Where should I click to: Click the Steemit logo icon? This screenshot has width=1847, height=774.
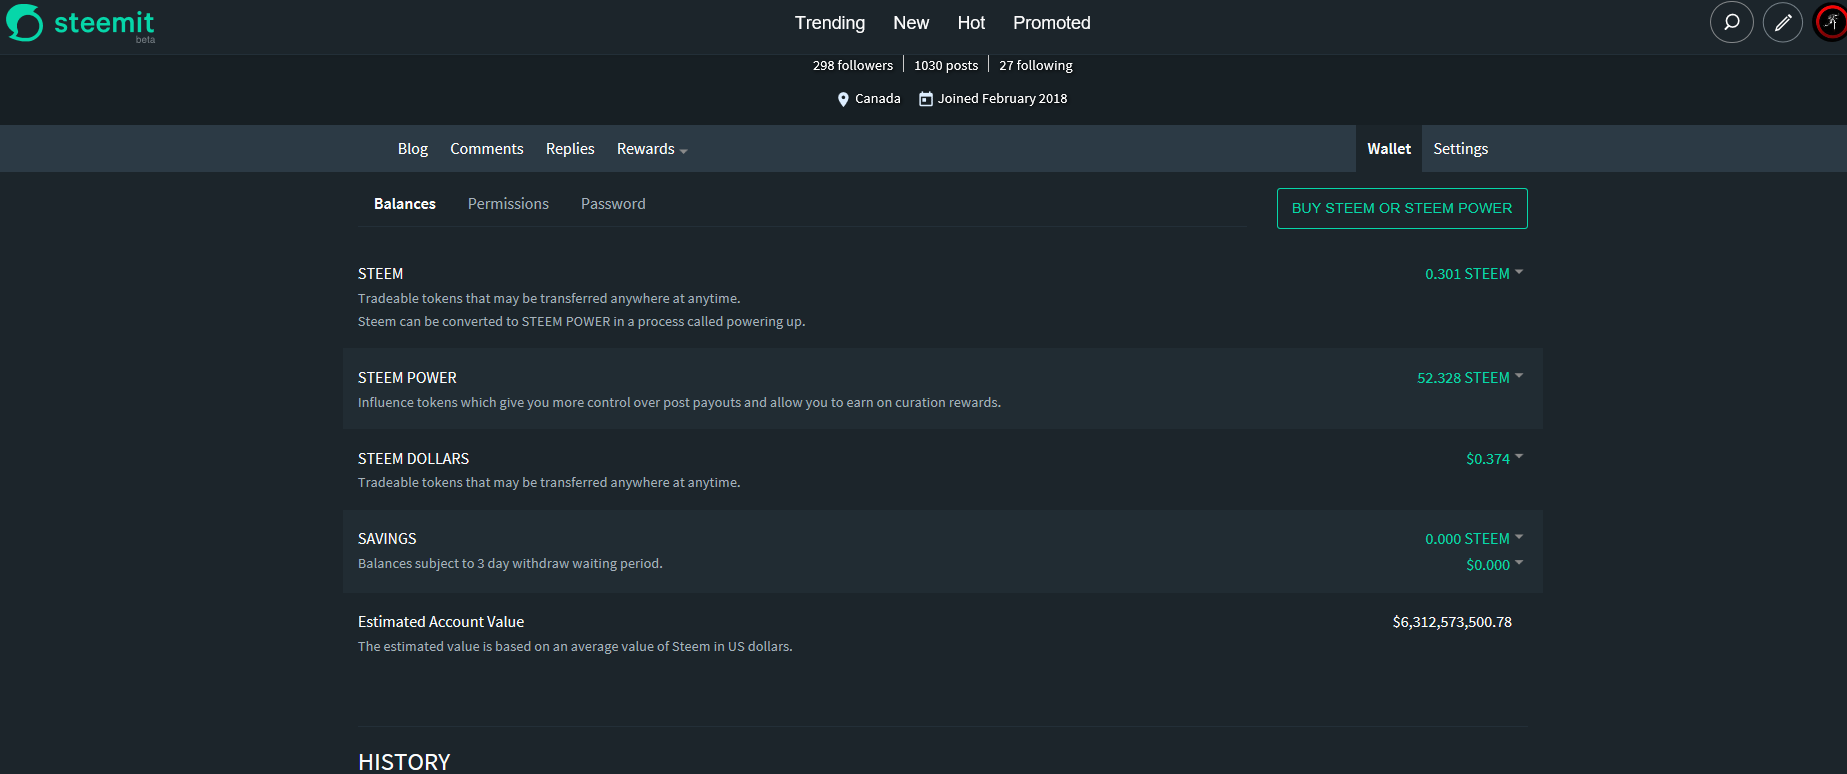click(24, 23)
